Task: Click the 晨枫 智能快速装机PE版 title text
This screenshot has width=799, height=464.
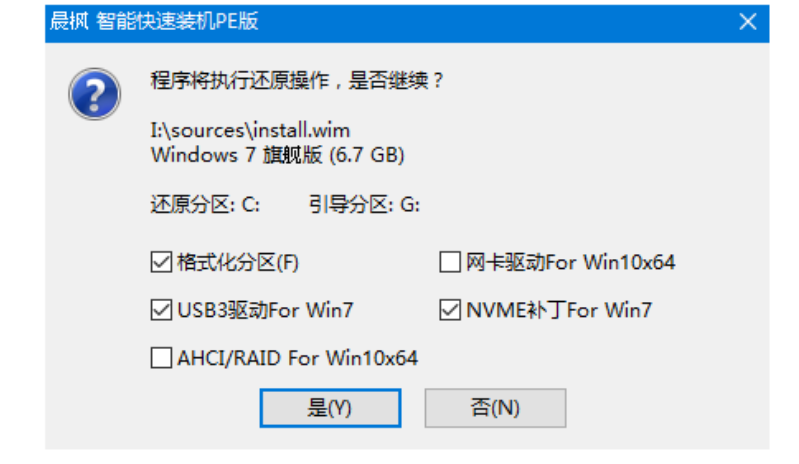Action: [x=154, y=22]
